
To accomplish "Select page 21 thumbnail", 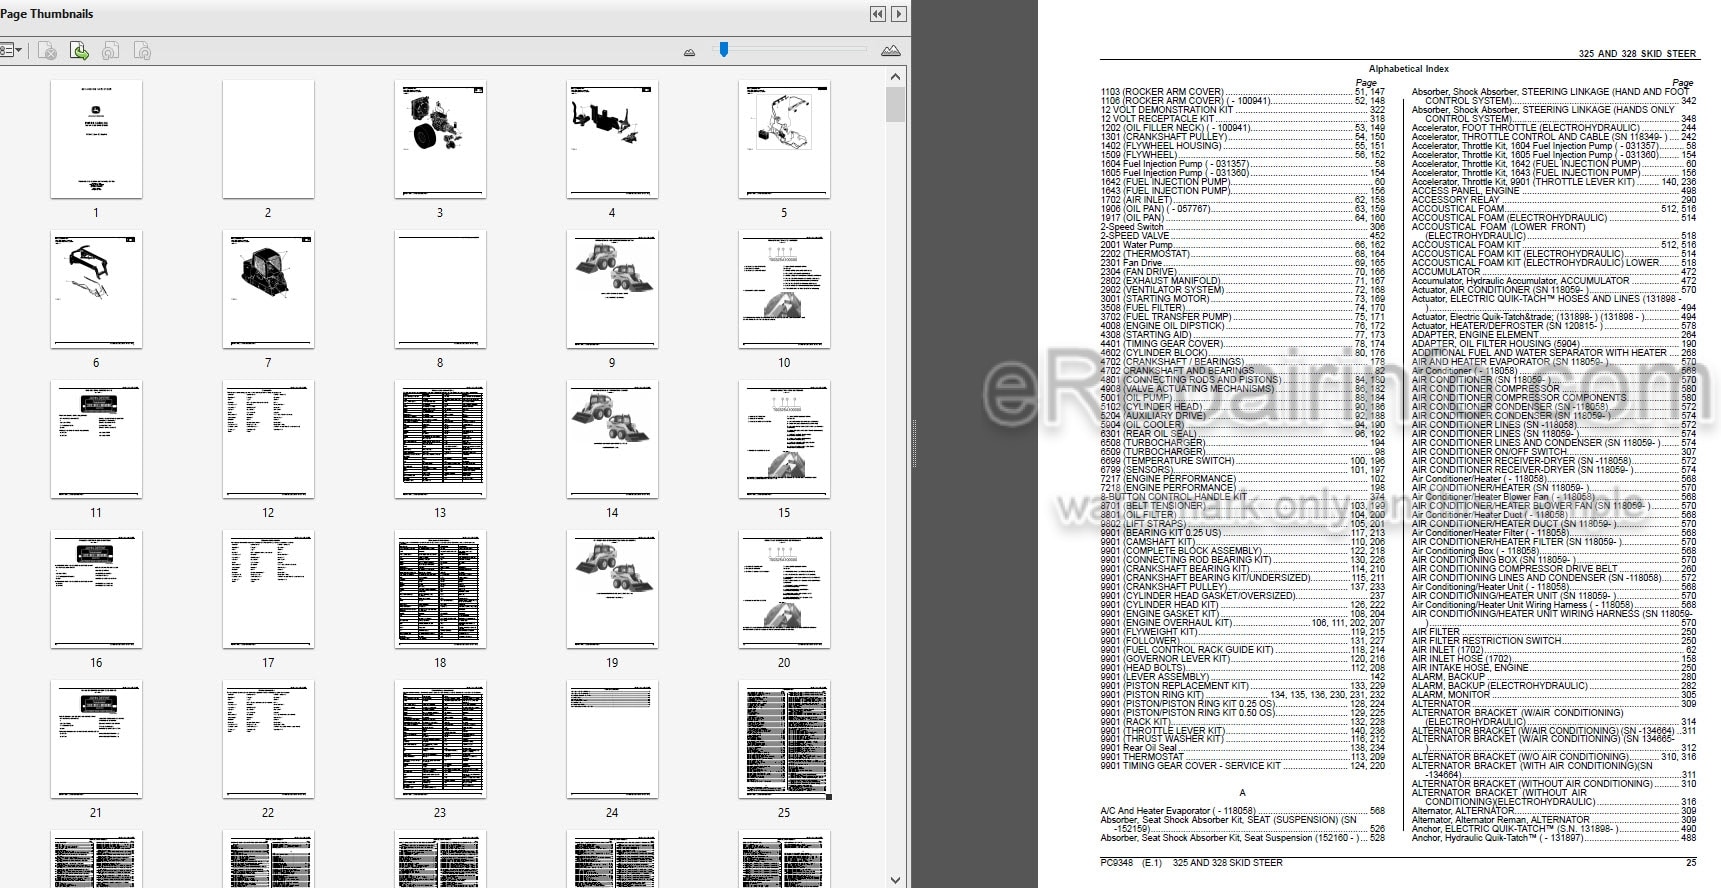I will (x=96, y=739).
